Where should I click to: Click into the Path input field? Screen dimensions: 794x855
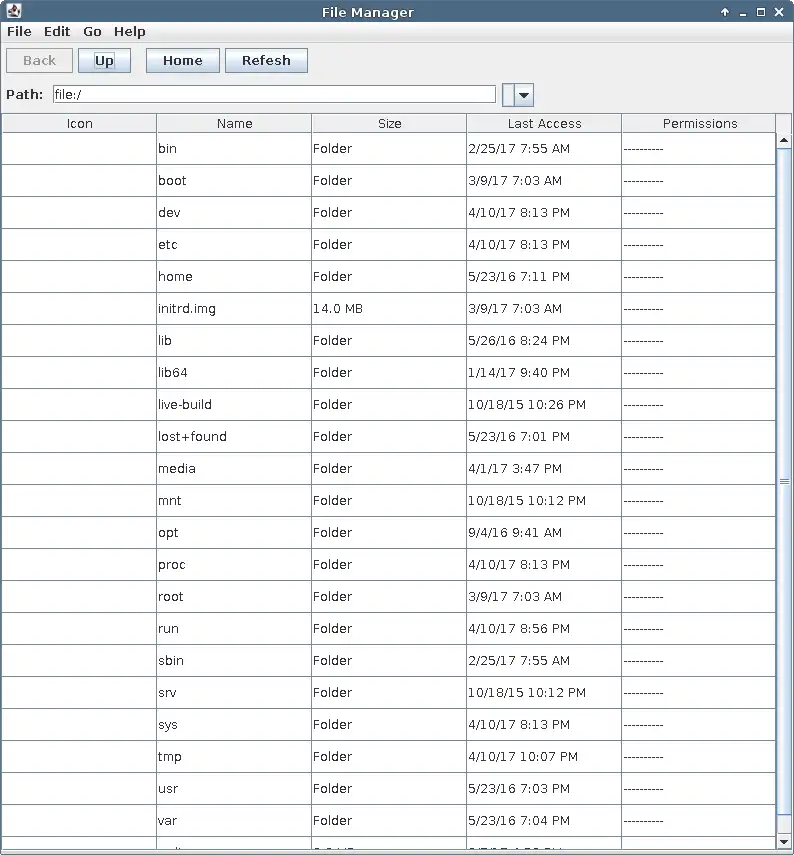click(x=274, y=94)
